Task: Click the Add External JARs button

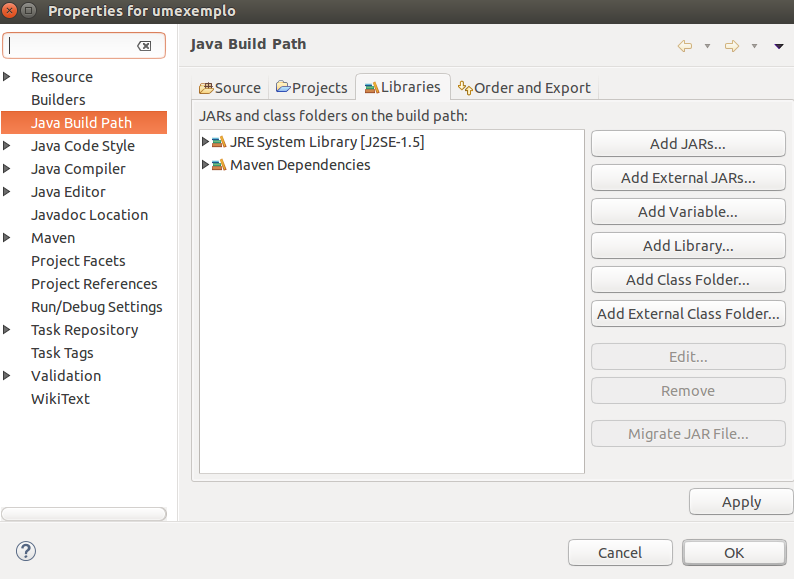Action: (688, 178)
